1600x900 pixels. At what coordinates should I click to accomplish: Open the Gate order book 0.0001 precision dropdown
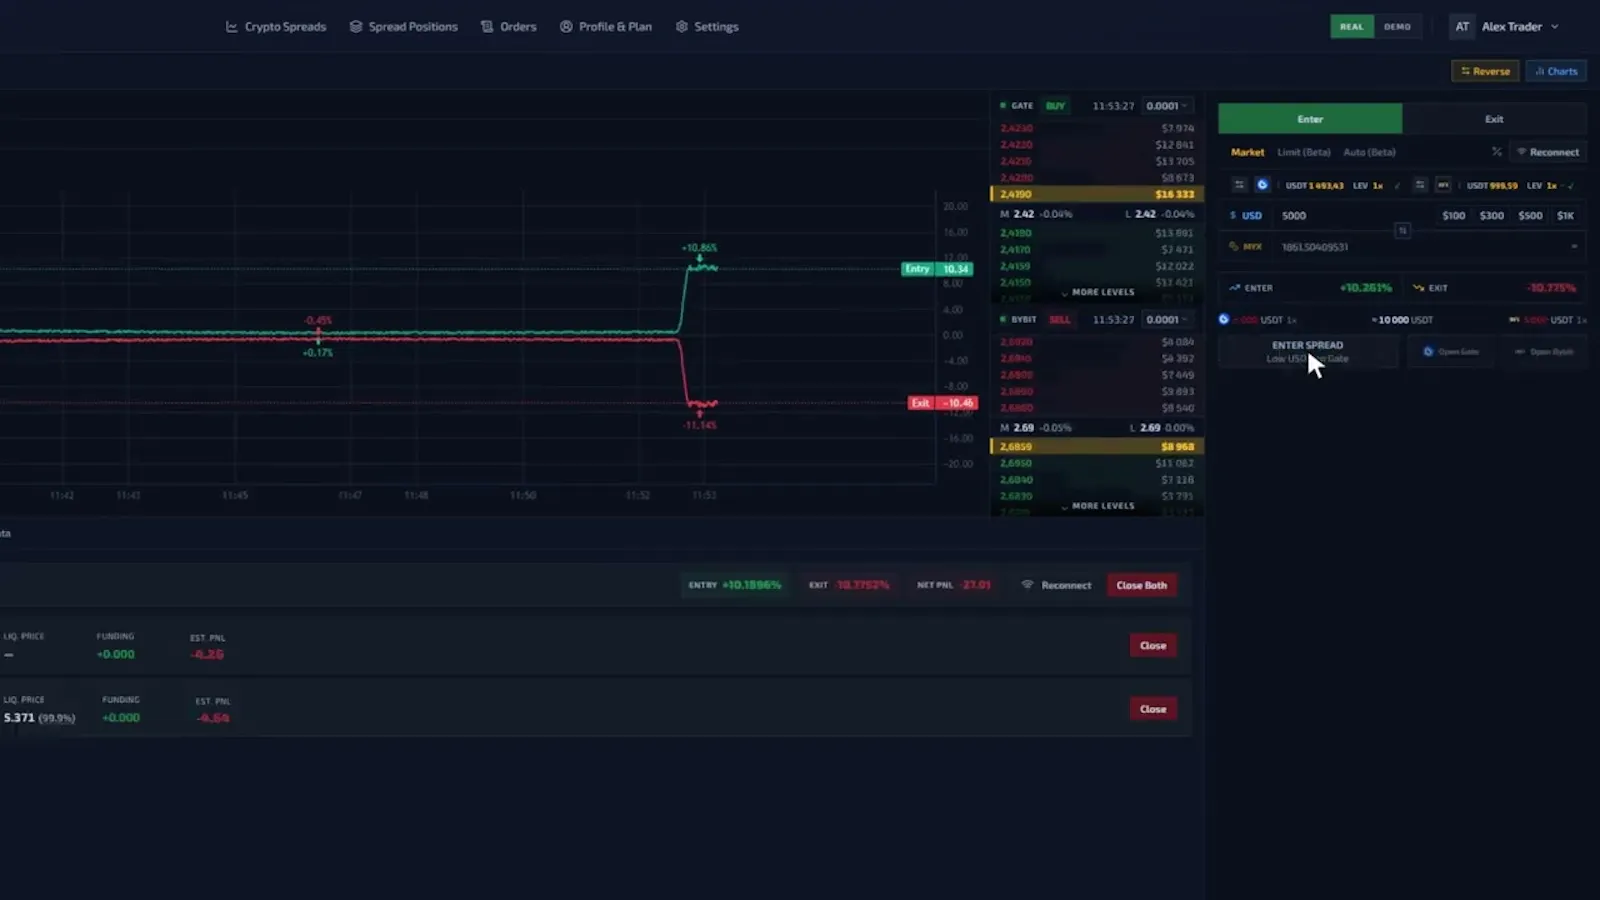tap(1166, 106)
